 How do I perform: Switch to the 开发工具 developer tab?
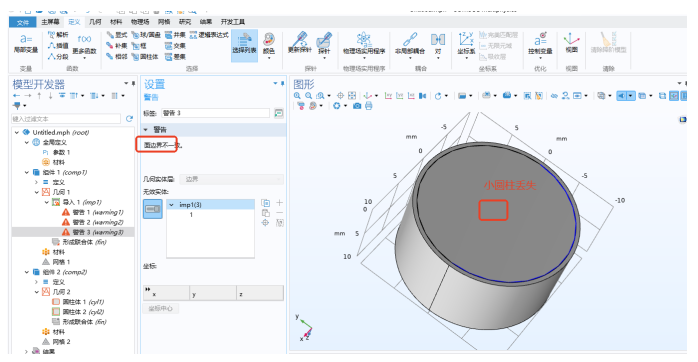(233, 22)
